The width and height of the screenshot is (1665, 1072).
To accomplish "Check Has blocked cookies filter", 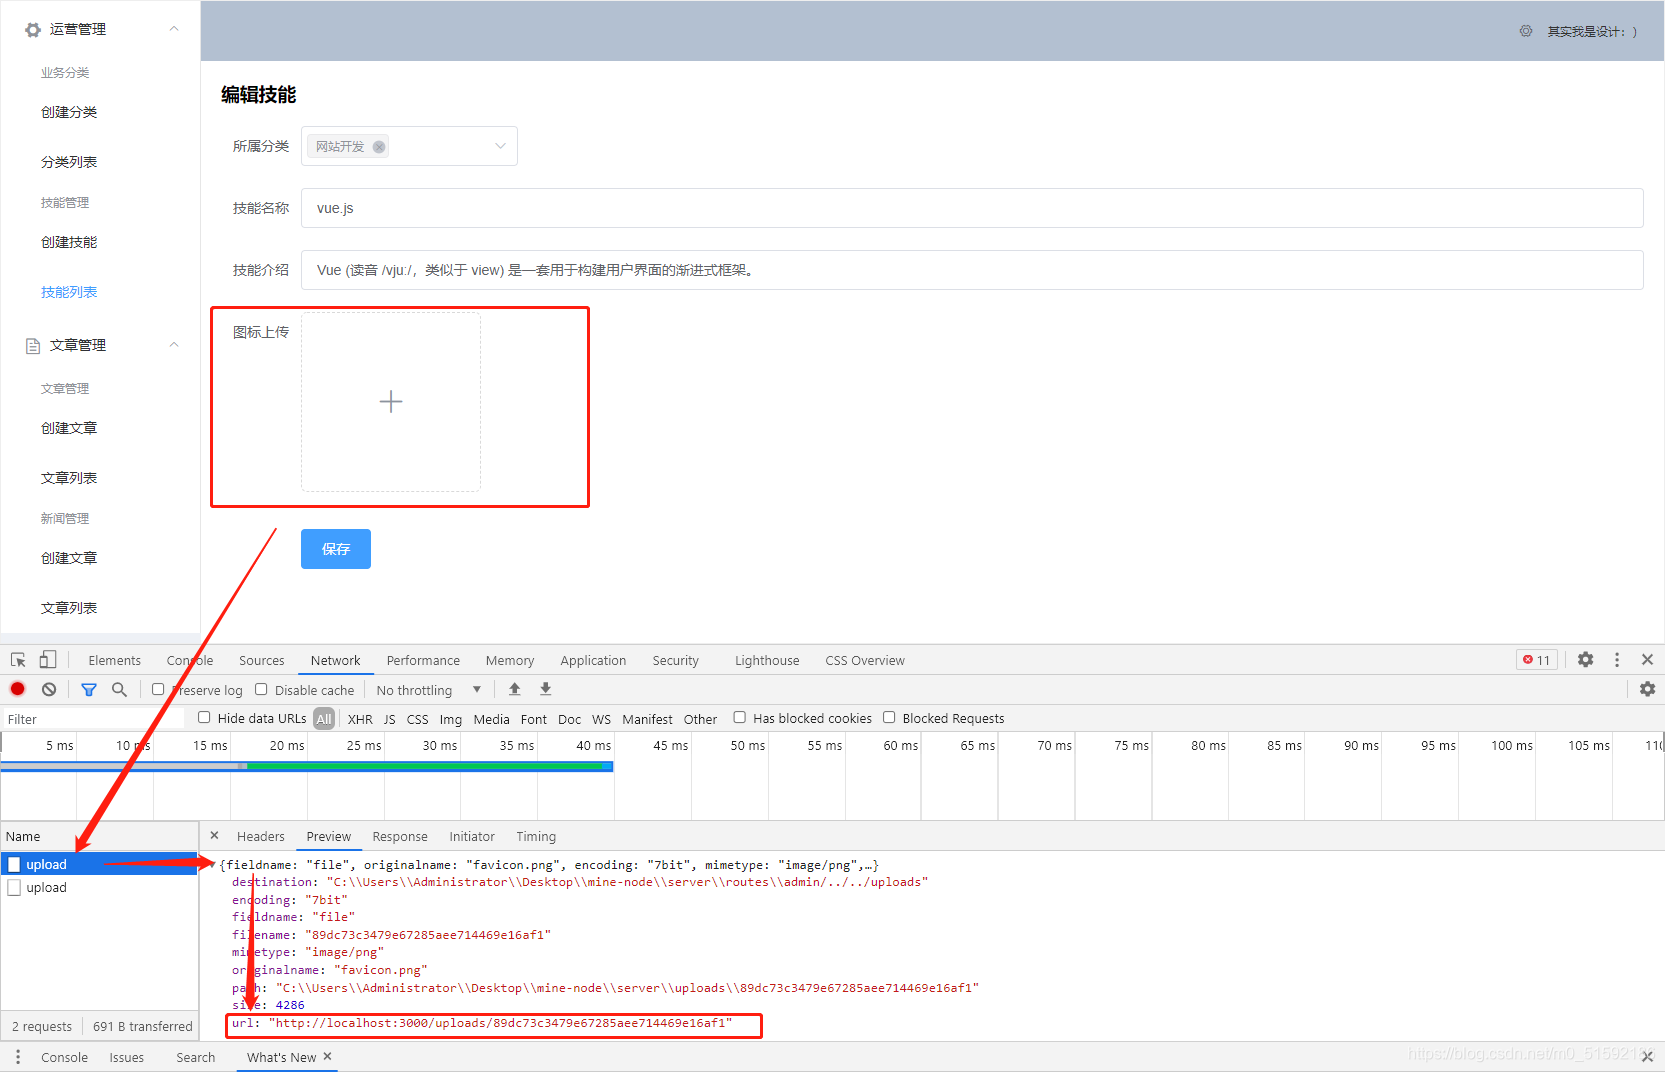I will pos(740,717).
